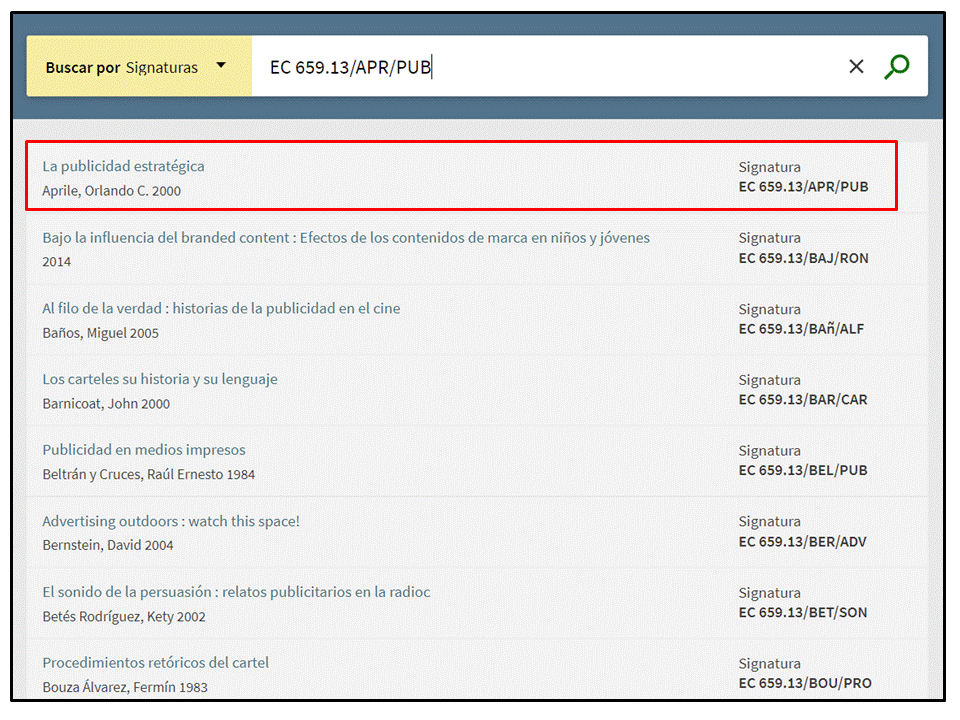
Task: Open El sonido de la persuasión result
Action: [x=236, y=592]
